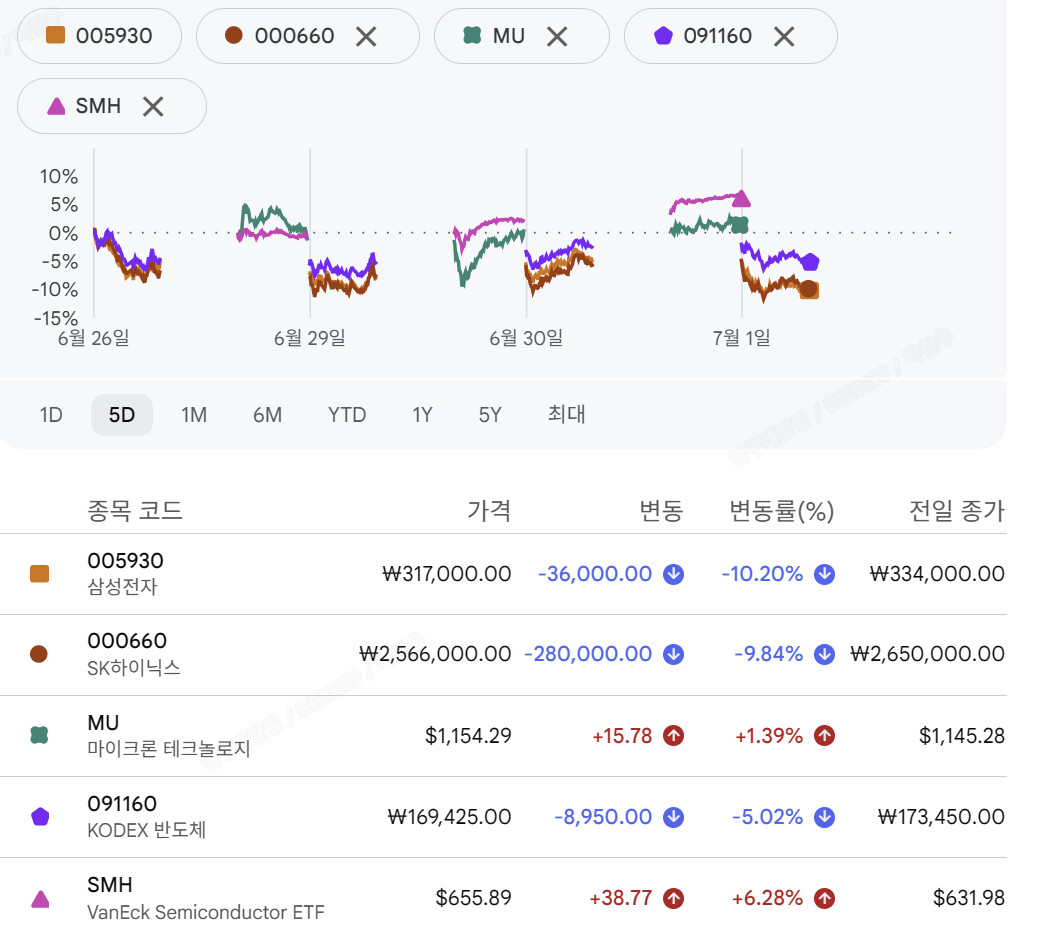Click purple pentagon icon in 091160 row

pyautogui.click(x=40, y=816)
